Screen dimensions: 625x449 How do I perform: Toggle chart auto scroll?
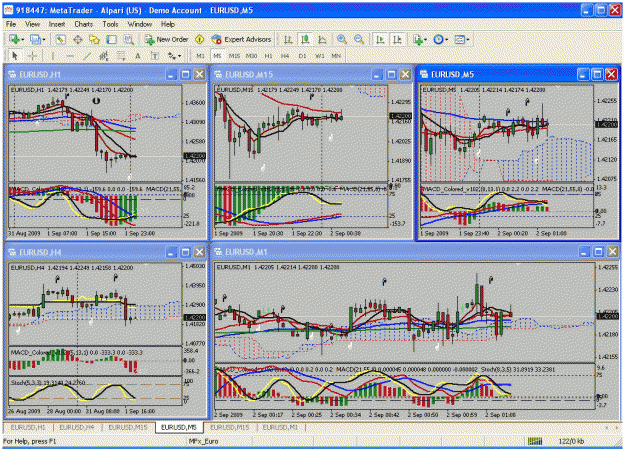[380, 39]
